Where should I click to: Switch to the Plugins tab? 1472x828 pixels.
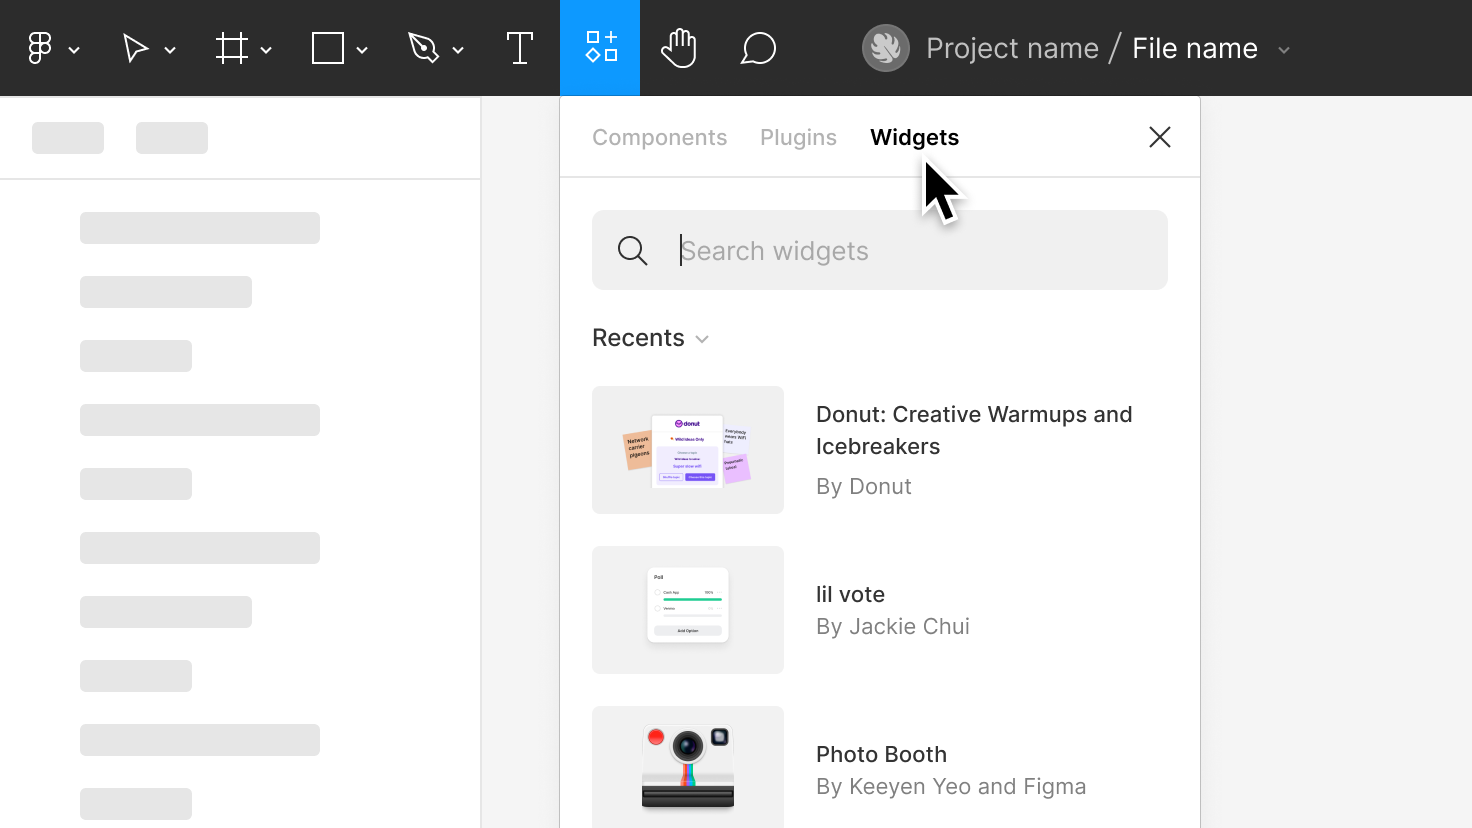click(x=798, y=137)
